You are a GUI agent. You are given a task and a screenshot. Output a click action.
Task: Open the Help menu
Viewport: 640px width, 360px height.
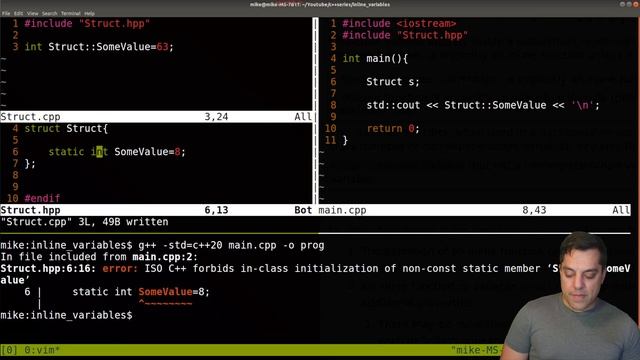coord(89,13)
